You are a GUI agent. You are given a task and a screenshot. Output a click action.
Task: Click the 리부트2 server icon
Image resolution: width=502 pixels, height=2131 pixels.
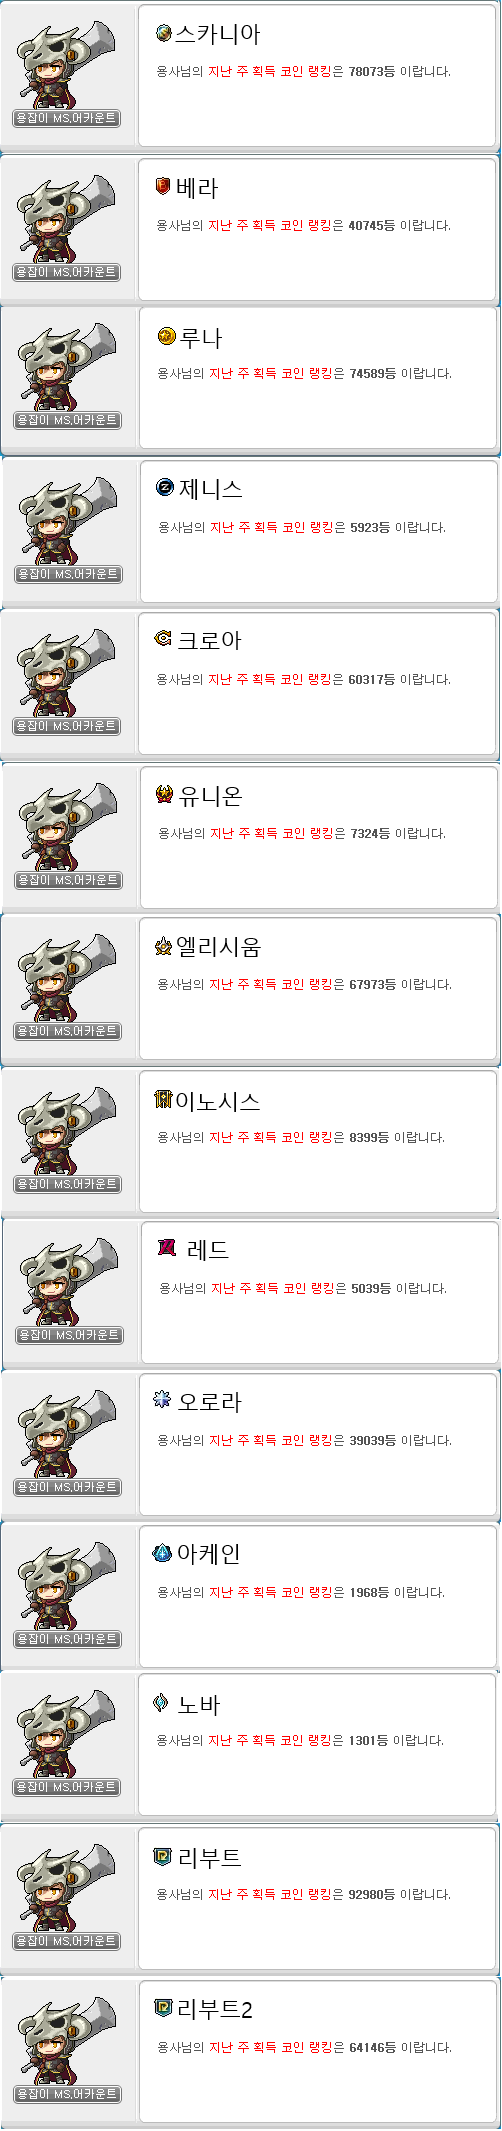coord(164,2007)
